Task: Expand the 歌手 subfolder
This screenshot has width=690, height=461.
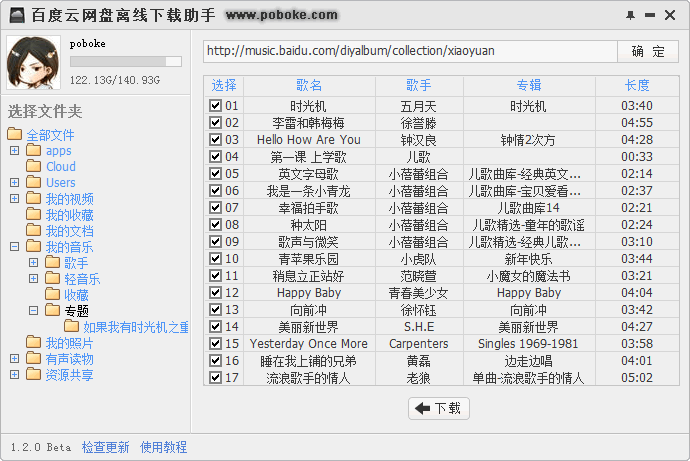Action: click(33, 262)
